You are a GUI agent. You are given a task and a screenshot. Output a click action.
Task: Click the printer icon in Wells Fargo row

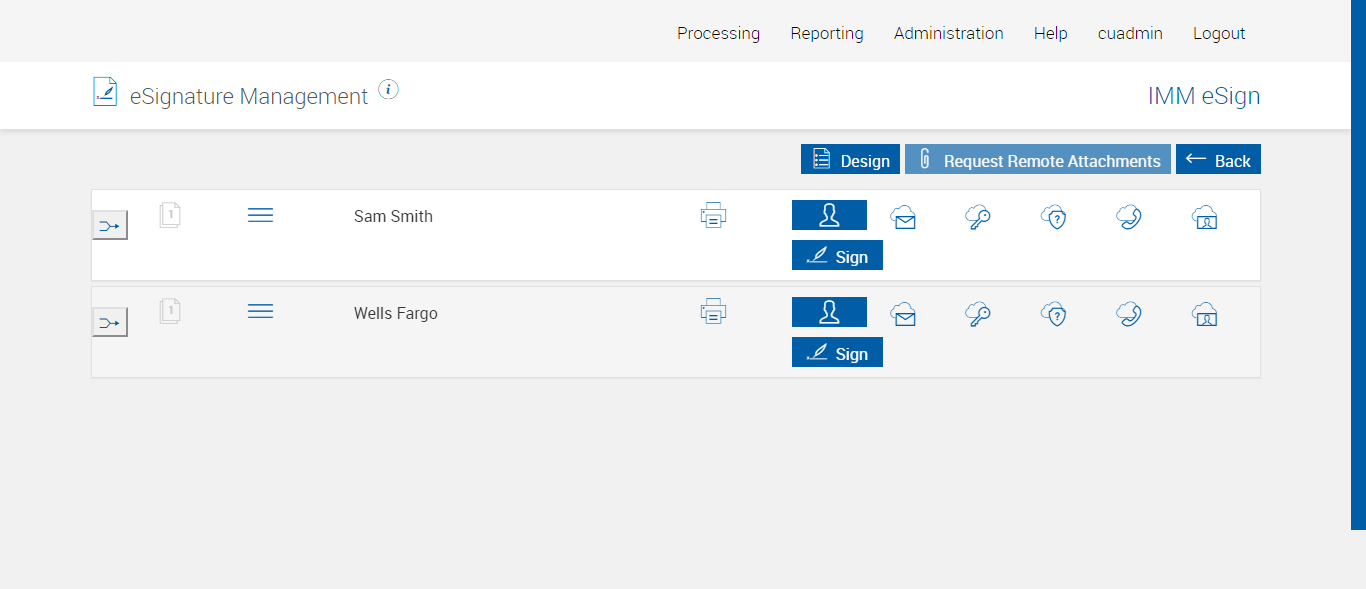point(713,312)
